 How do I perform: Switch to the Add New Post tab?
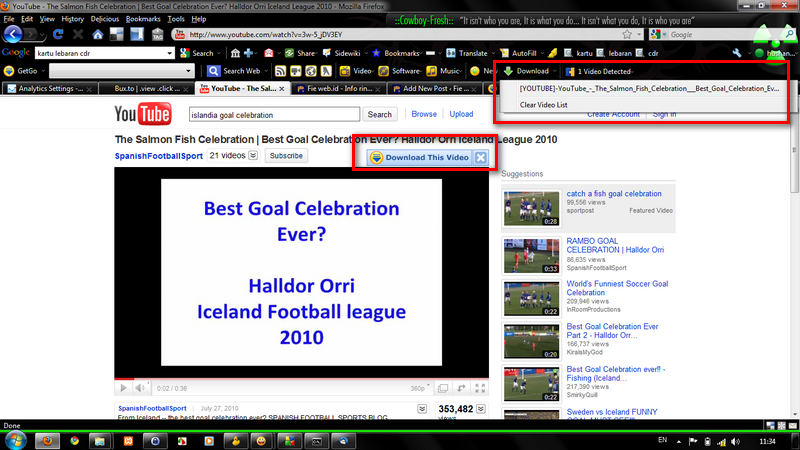(435, 88)
